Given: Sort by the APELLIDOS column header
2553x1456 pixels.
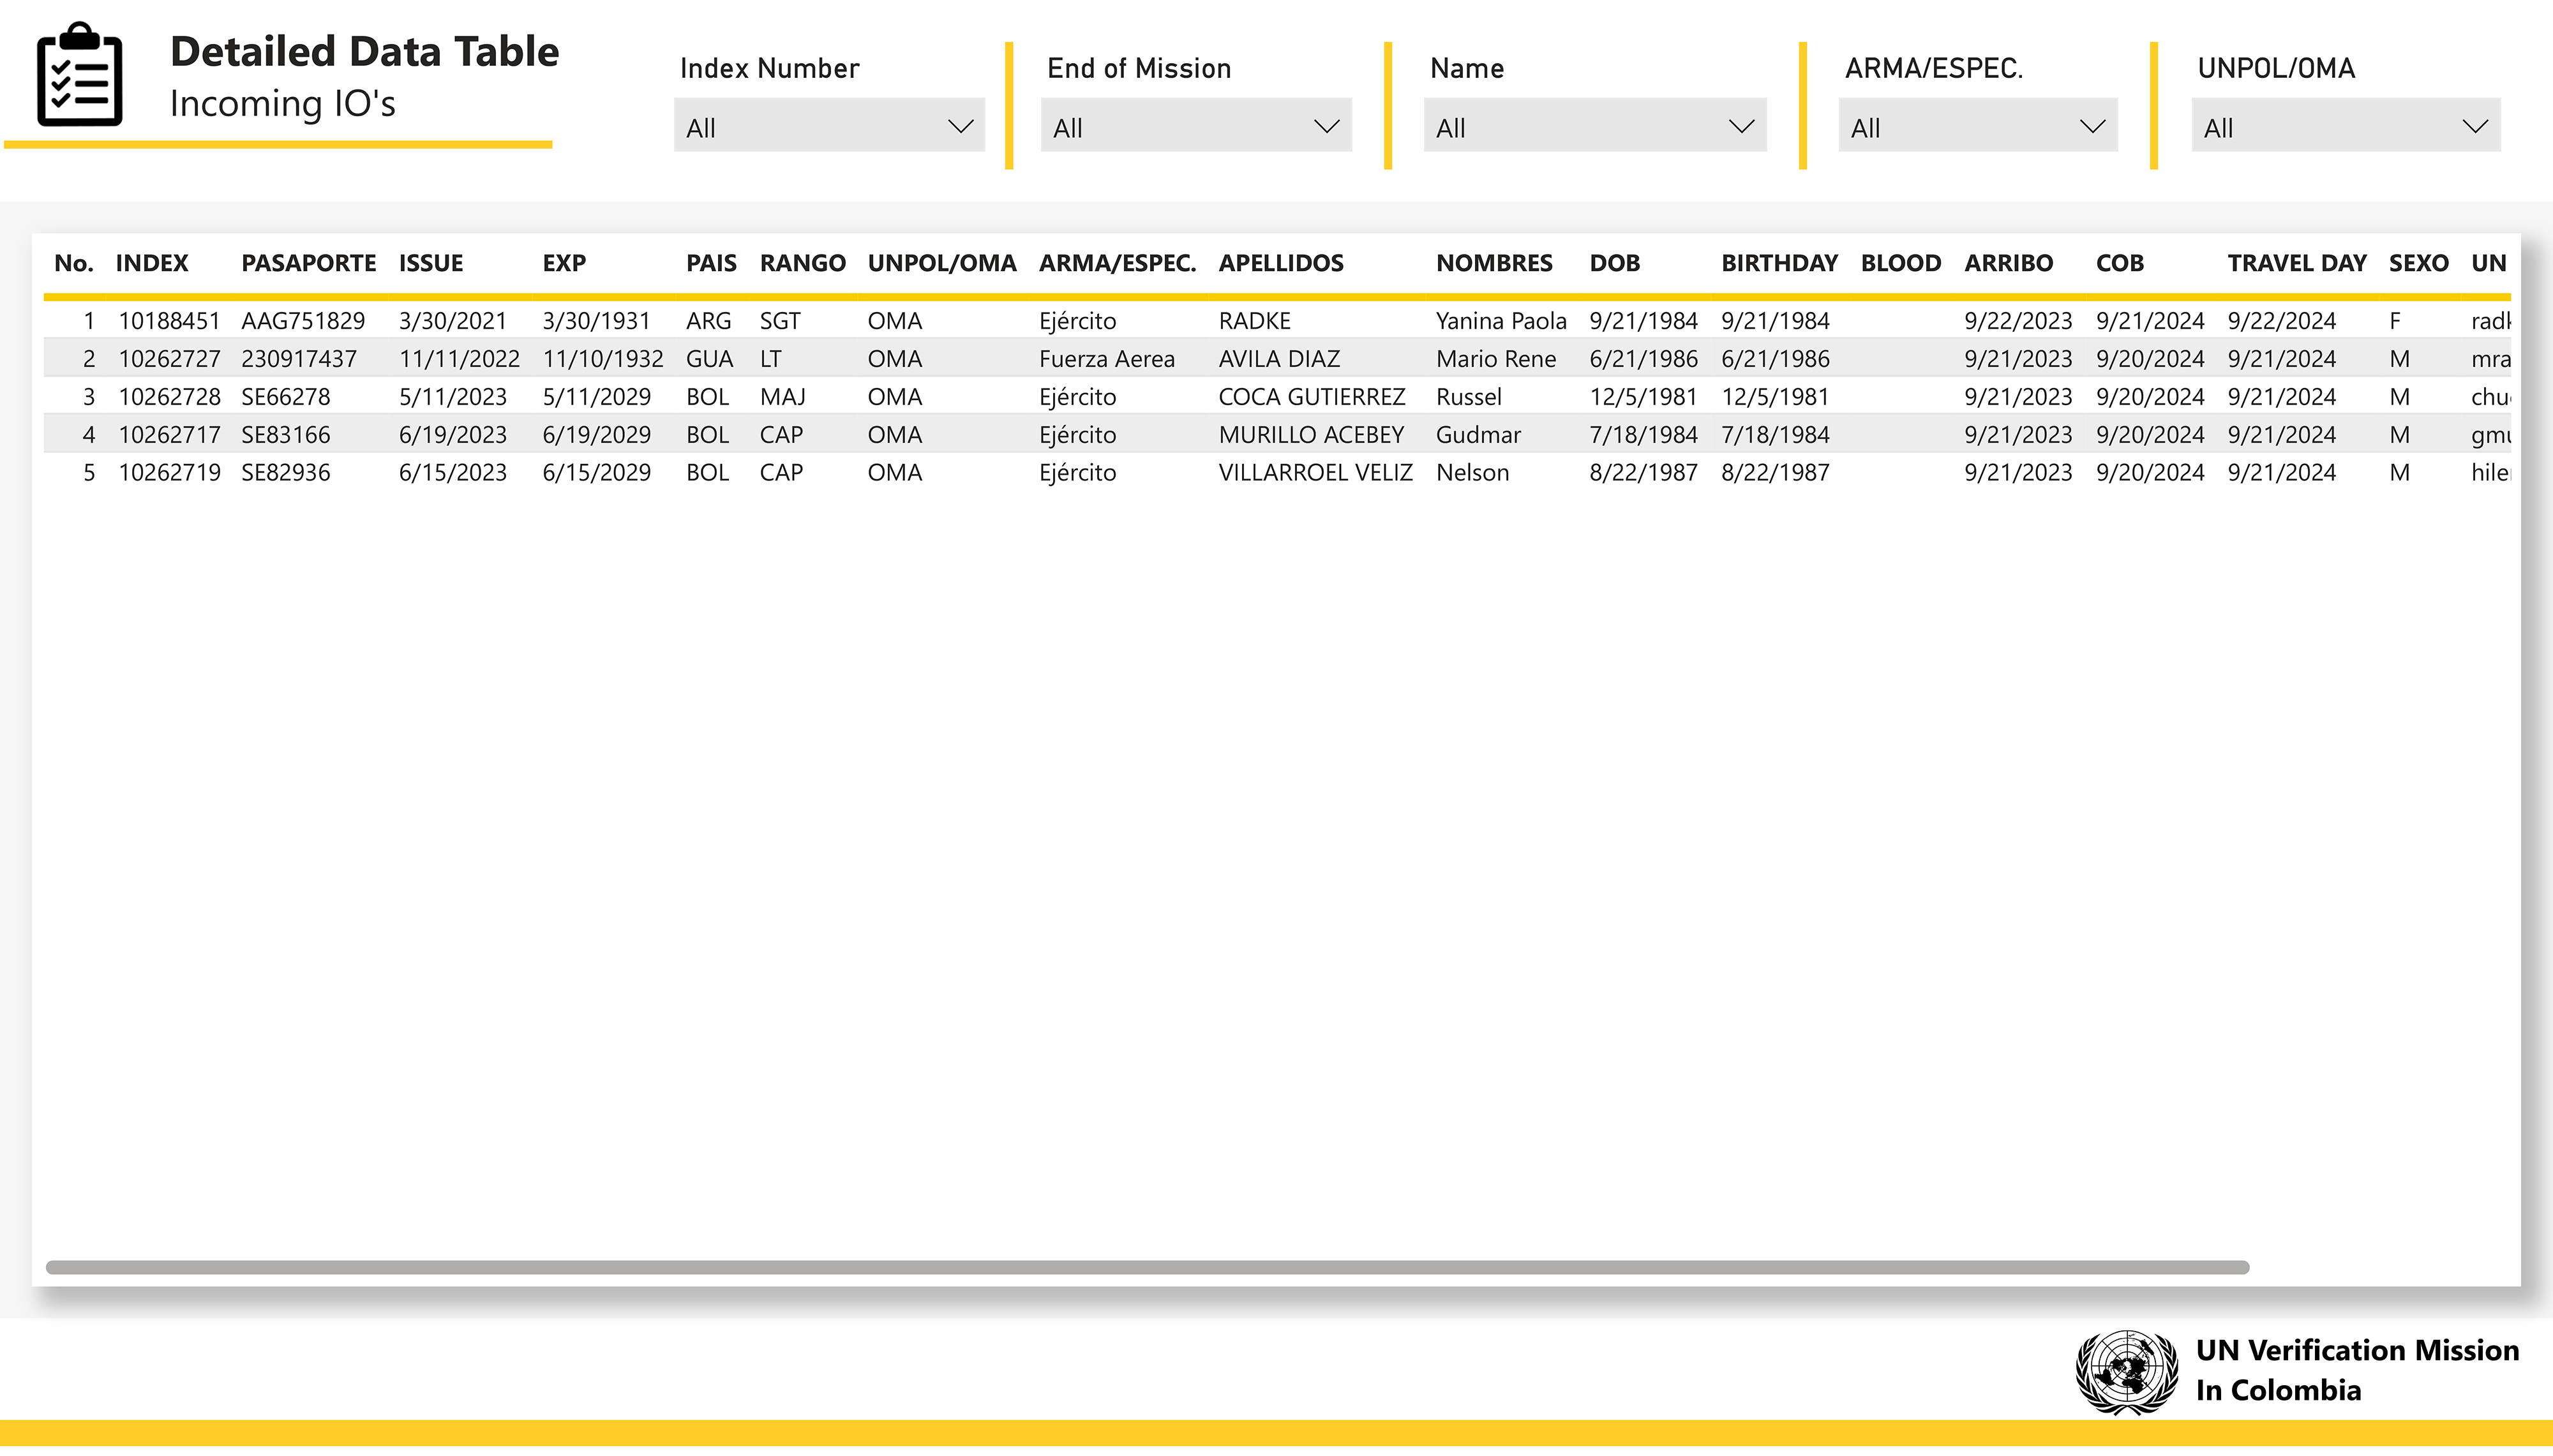Looking at the screenshot, I should tap(1281, 263).
